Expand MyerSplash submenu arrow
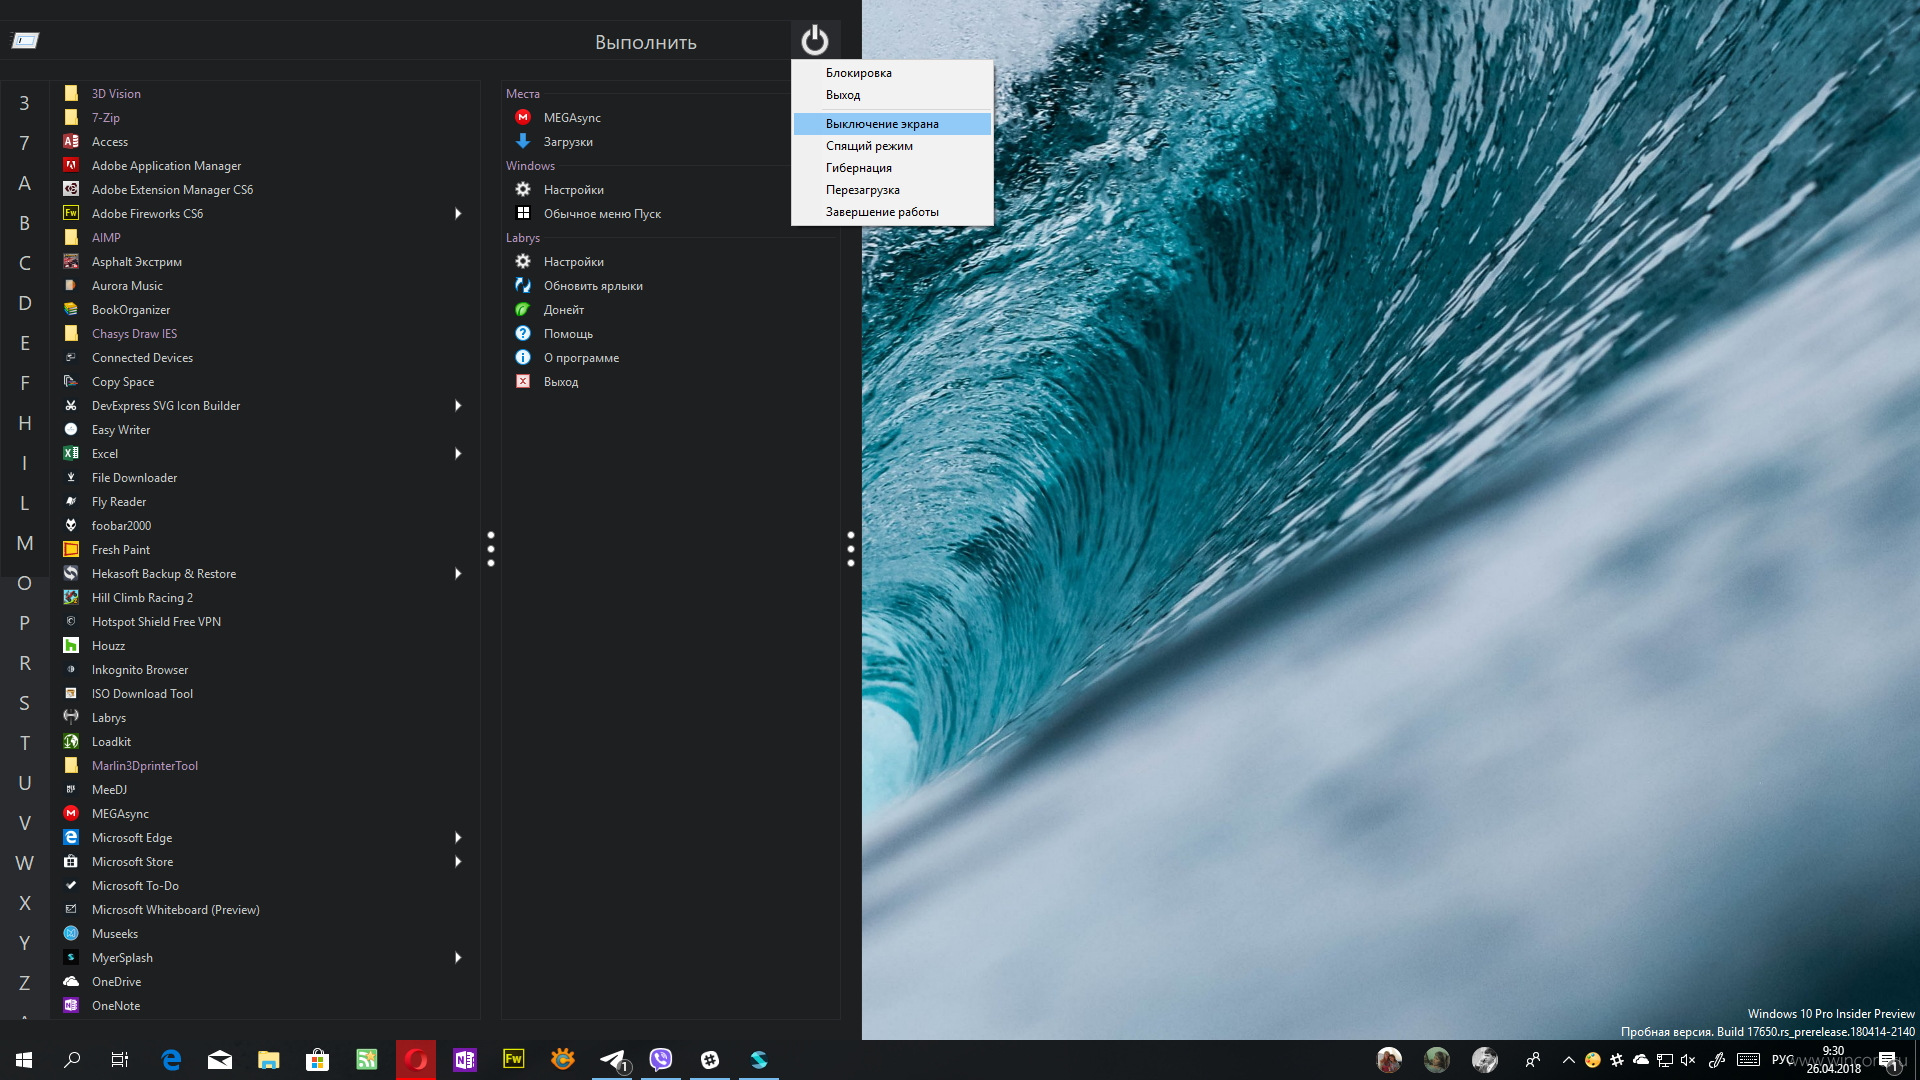 (458, 958)
